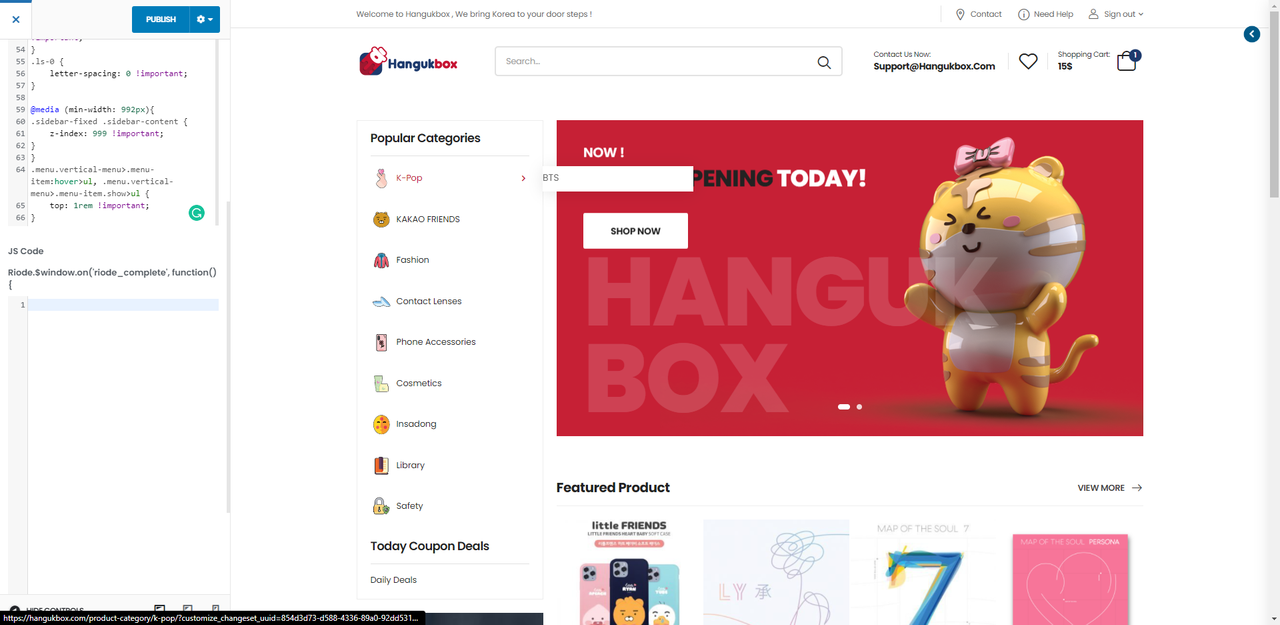Open the shopping cart bag icon

[1127, 61]
